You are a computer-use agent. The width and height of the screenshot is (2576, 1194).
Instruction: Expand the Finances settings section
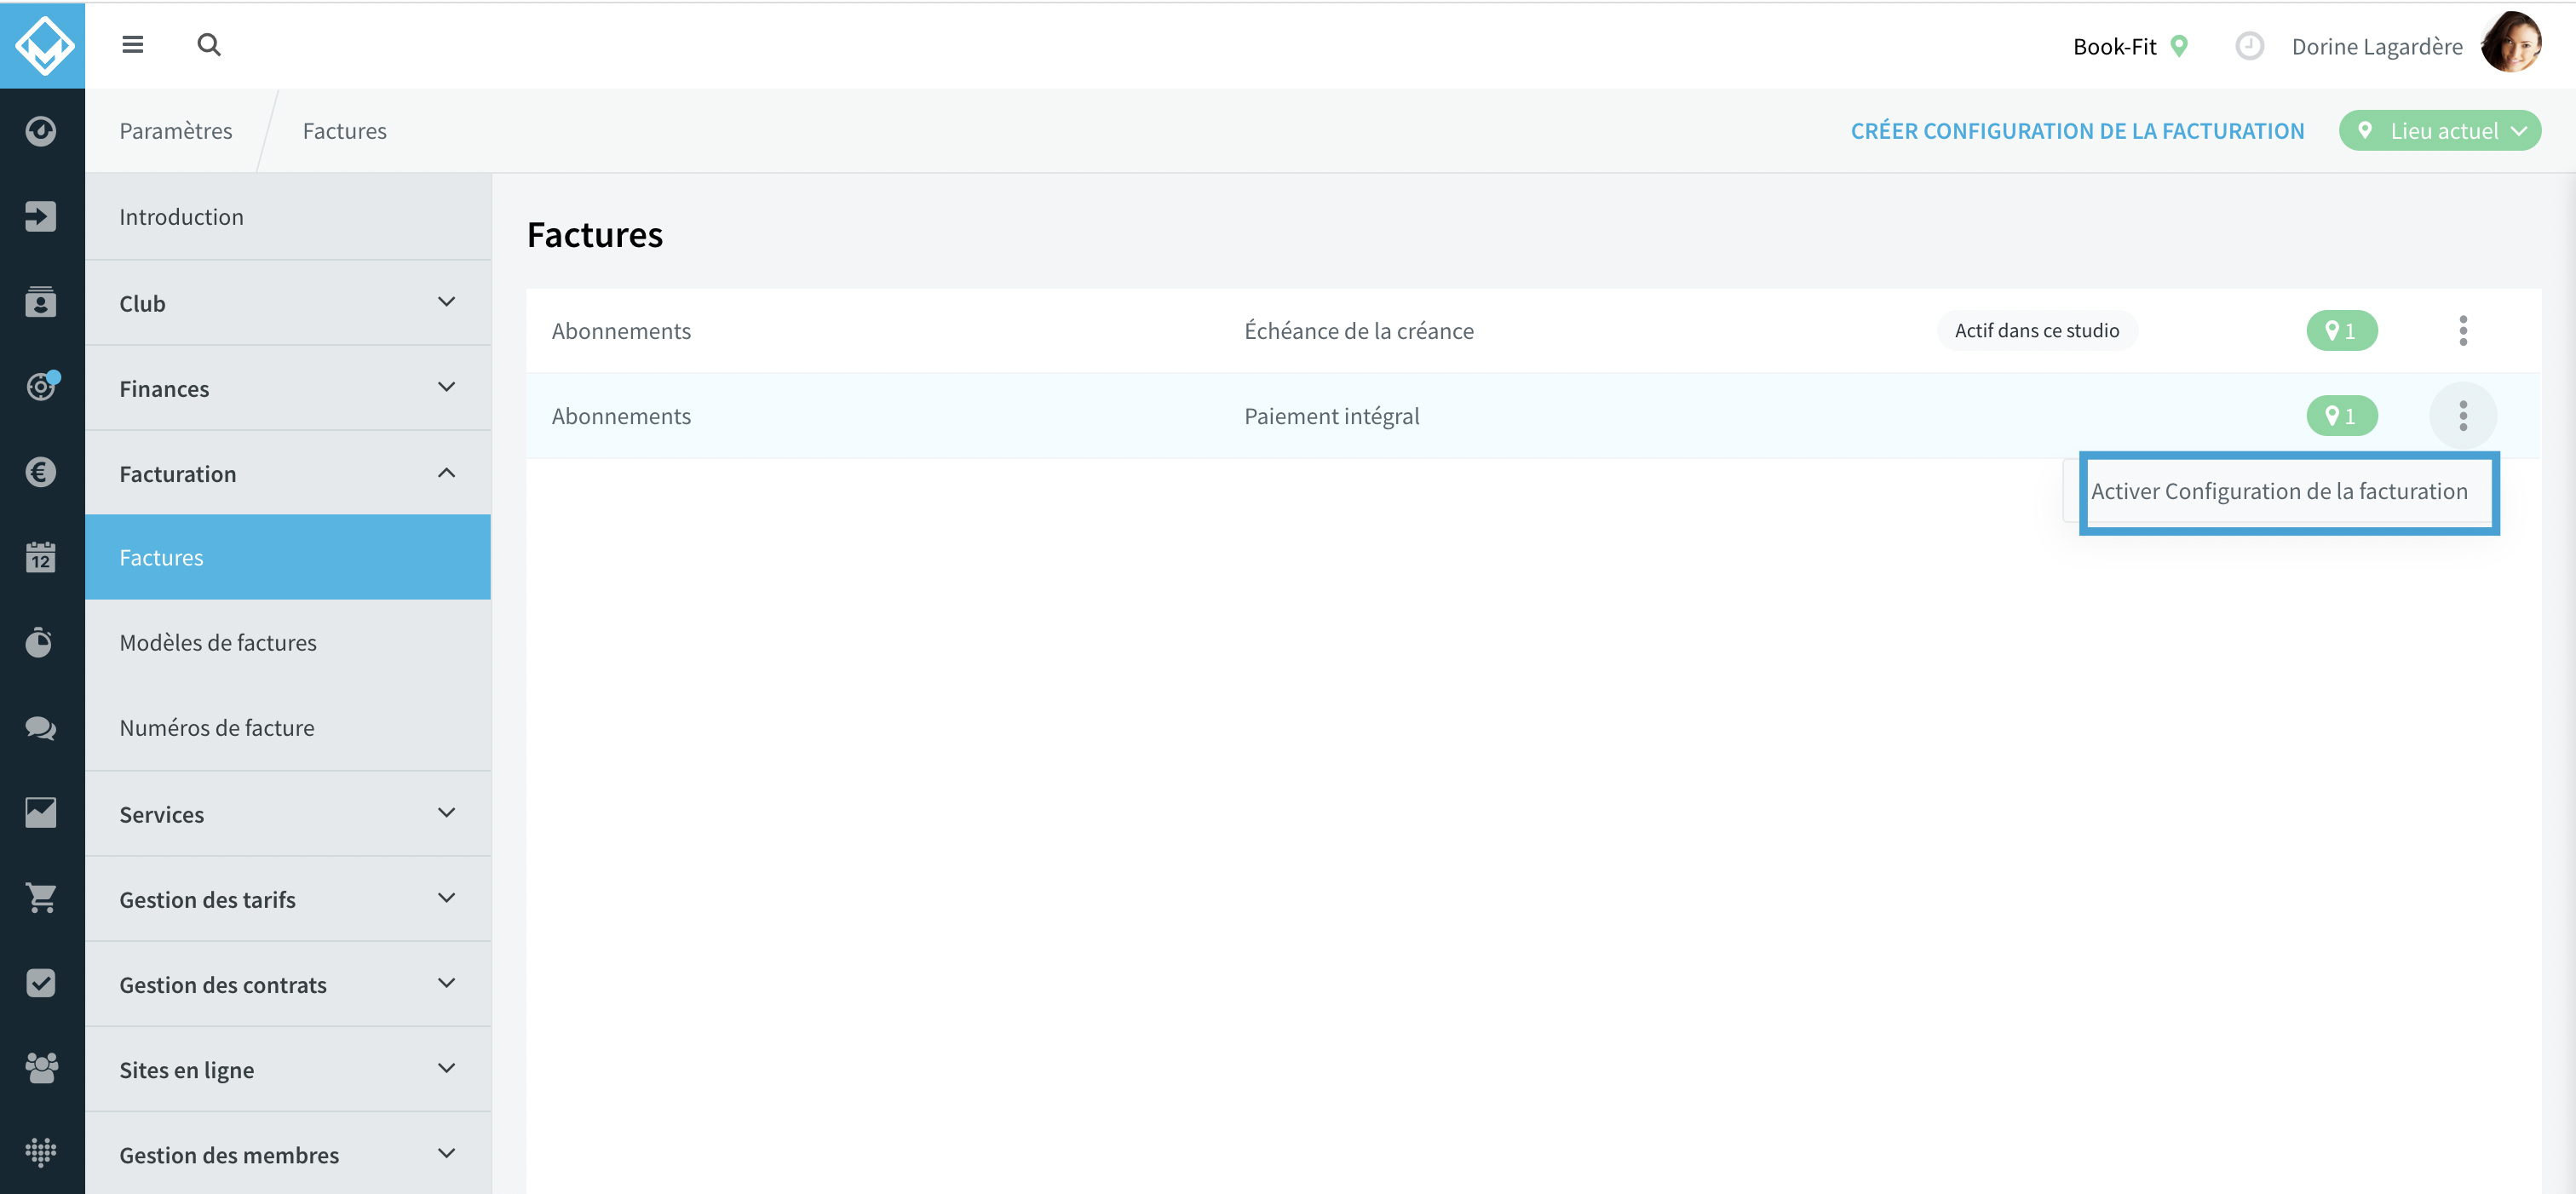[288, 388]
